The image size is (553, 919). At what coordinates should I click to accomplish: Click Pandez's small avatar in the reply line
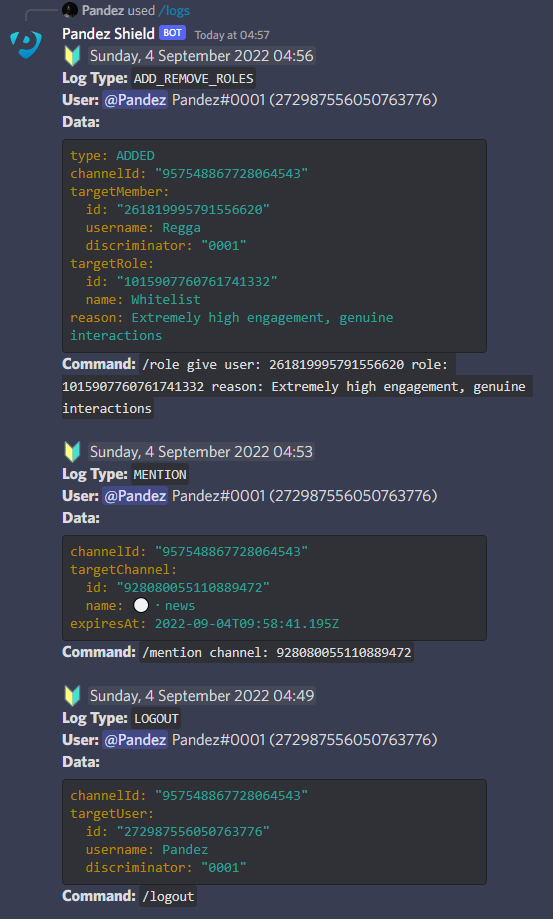coord(70,10)
